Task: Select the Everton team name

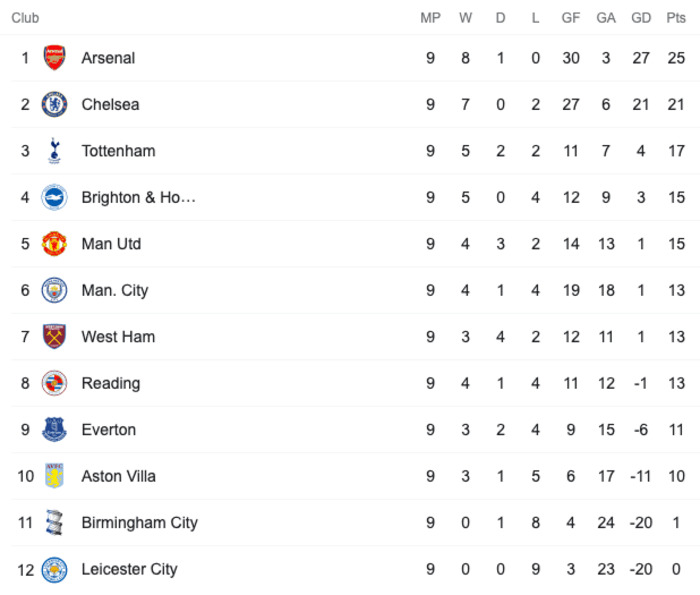Action: pyautogui.click(x=108, y=430)
